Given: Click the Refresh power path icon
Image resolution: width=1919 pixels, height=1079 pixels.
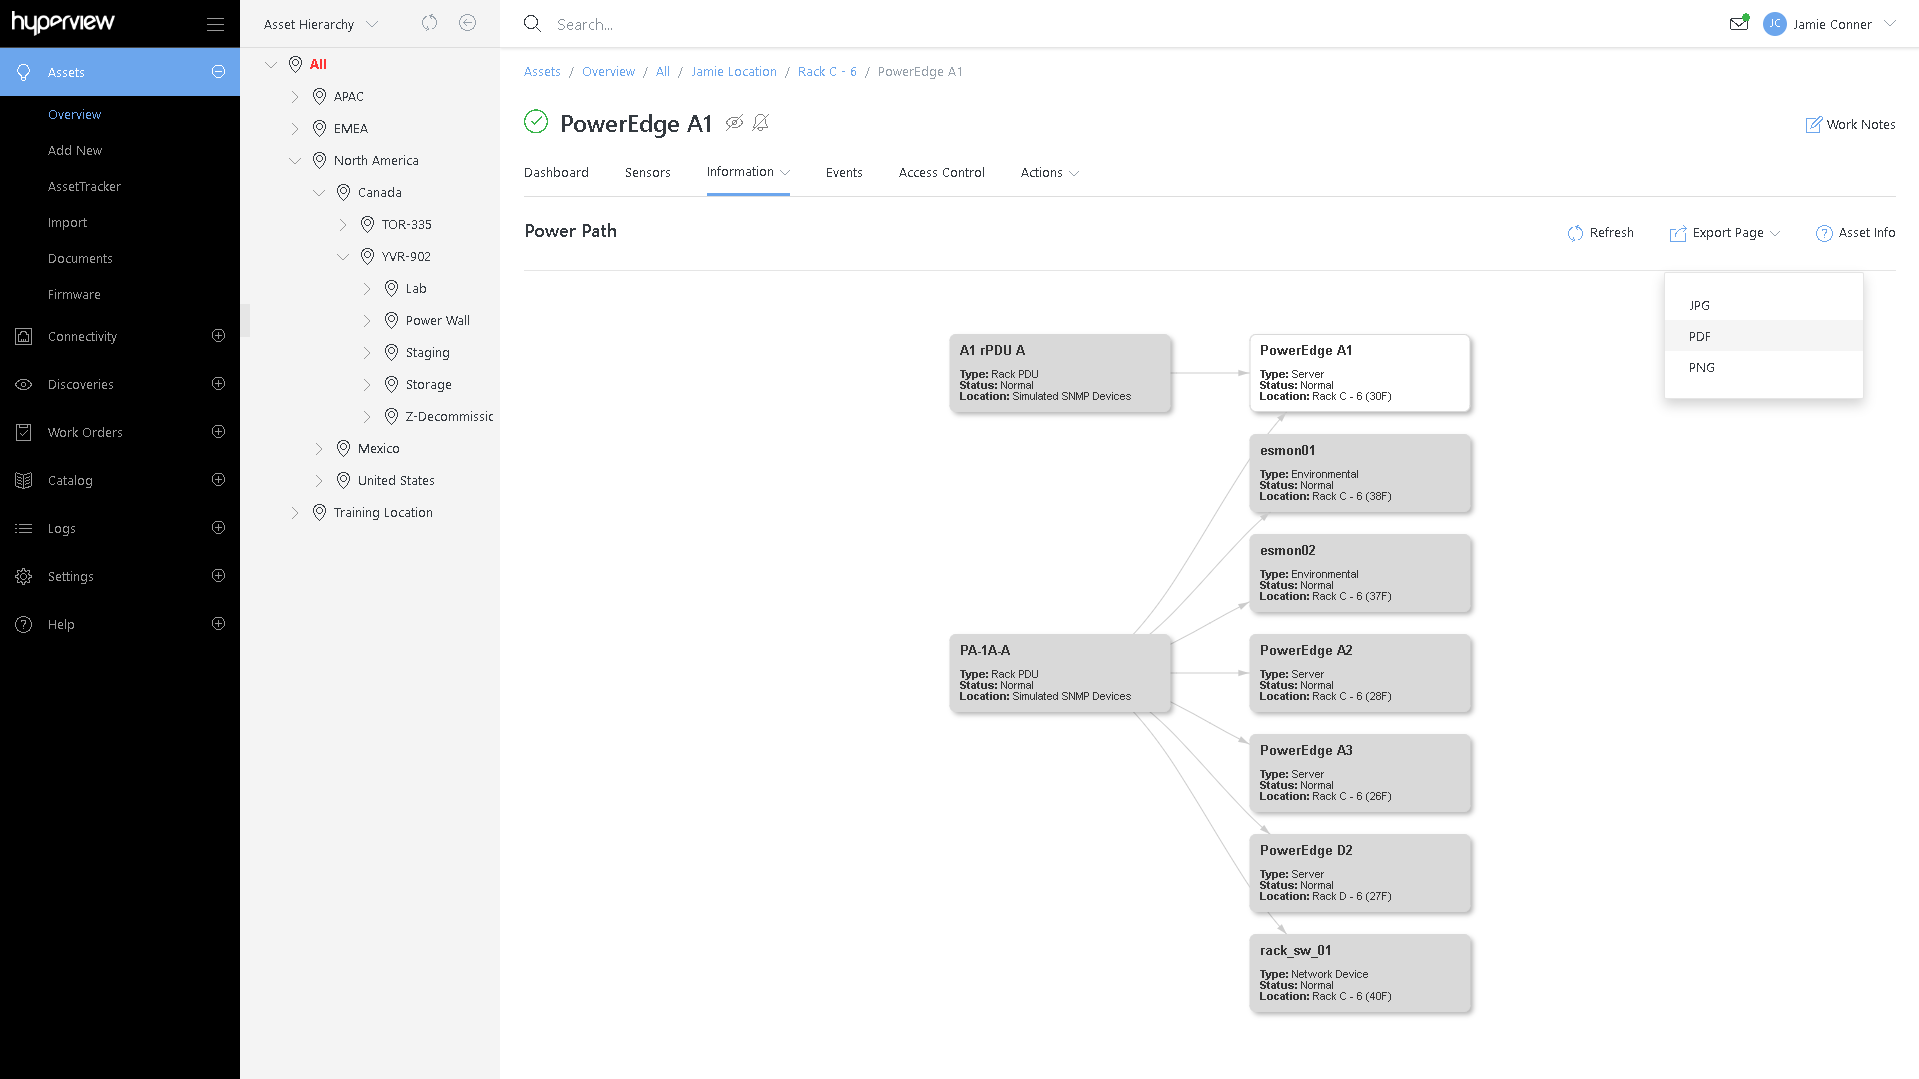Looking at the screenshot, I should click(x=1576, y=233).
